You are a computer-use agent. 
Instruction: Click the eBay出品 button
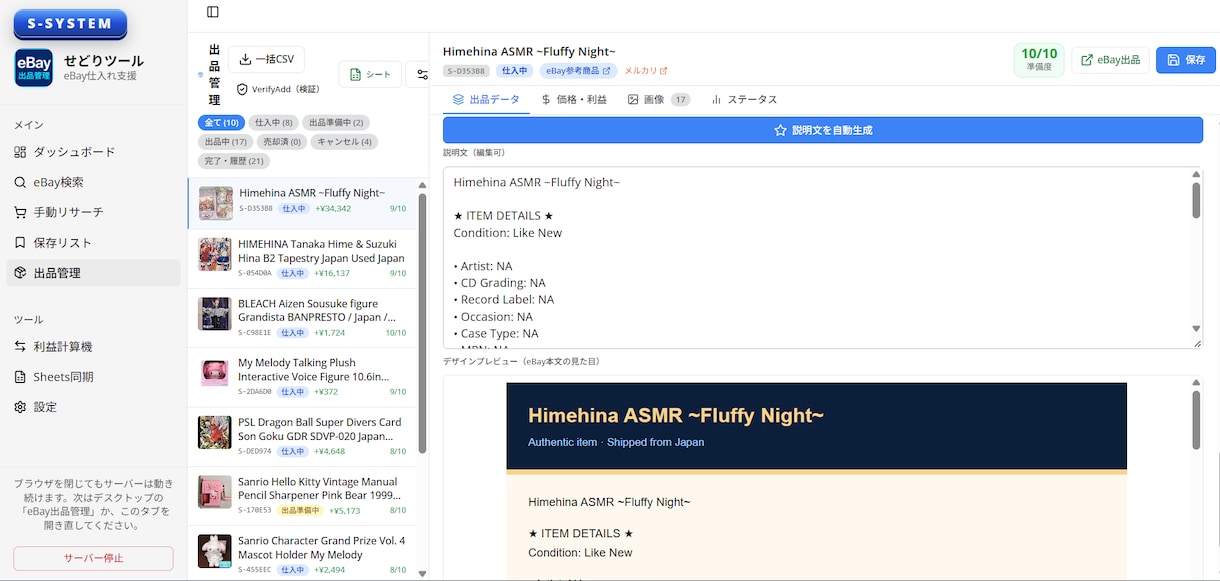pos(1110,60)
